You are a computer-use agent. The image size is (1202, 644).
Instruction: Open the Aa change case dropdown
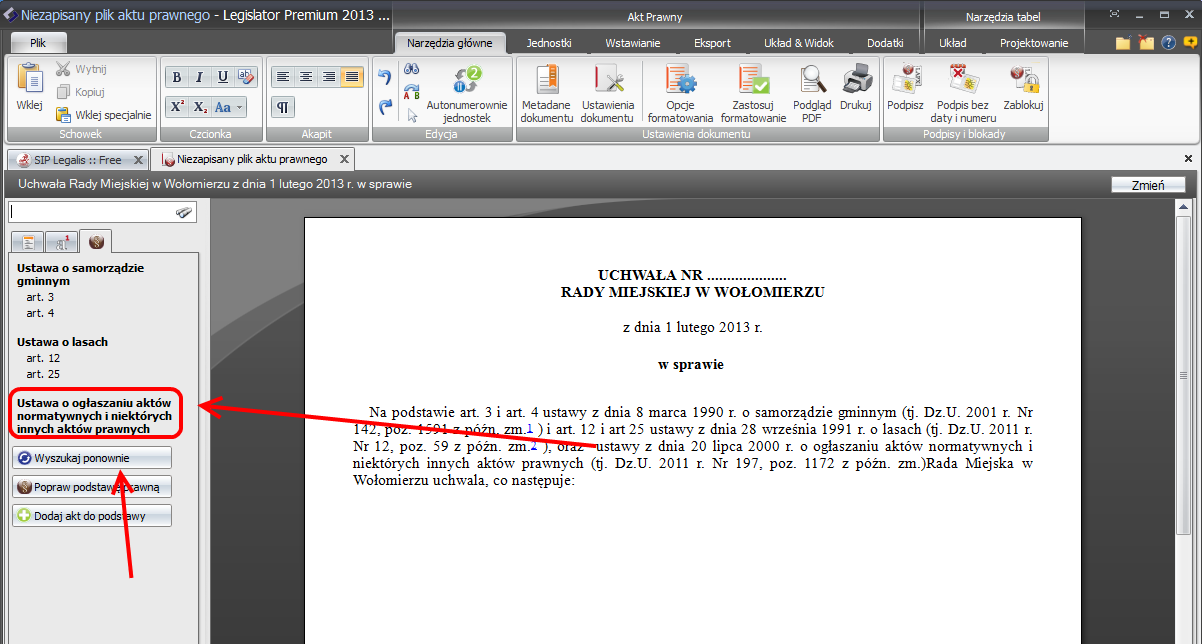pos(228,107)
